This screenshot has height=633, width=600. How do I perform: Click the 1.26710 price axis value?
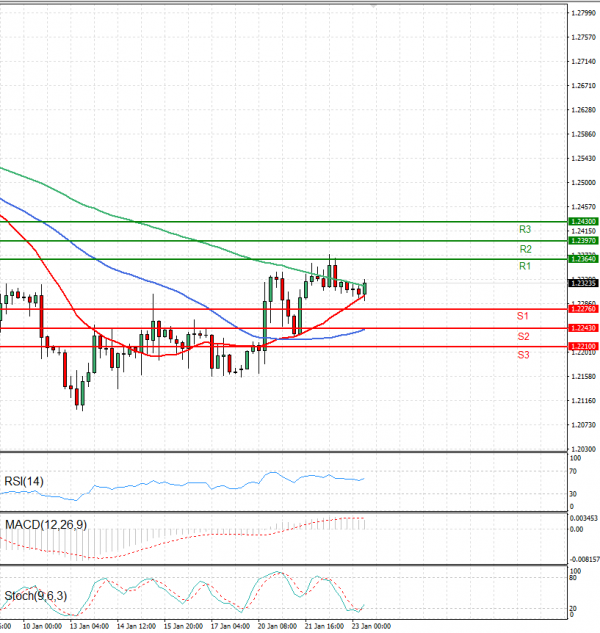click(x=583, y=86)
